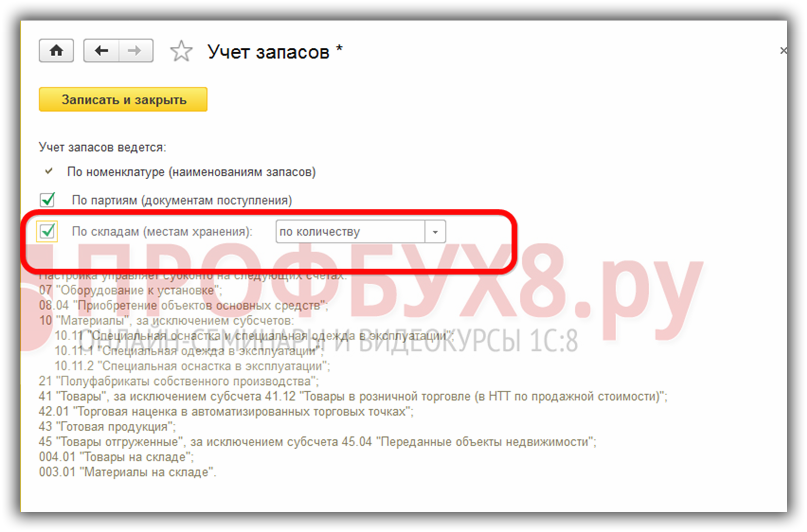Click По складам (местам хранения) label
This screenshot has height=532, width=807.
[162, 232]
